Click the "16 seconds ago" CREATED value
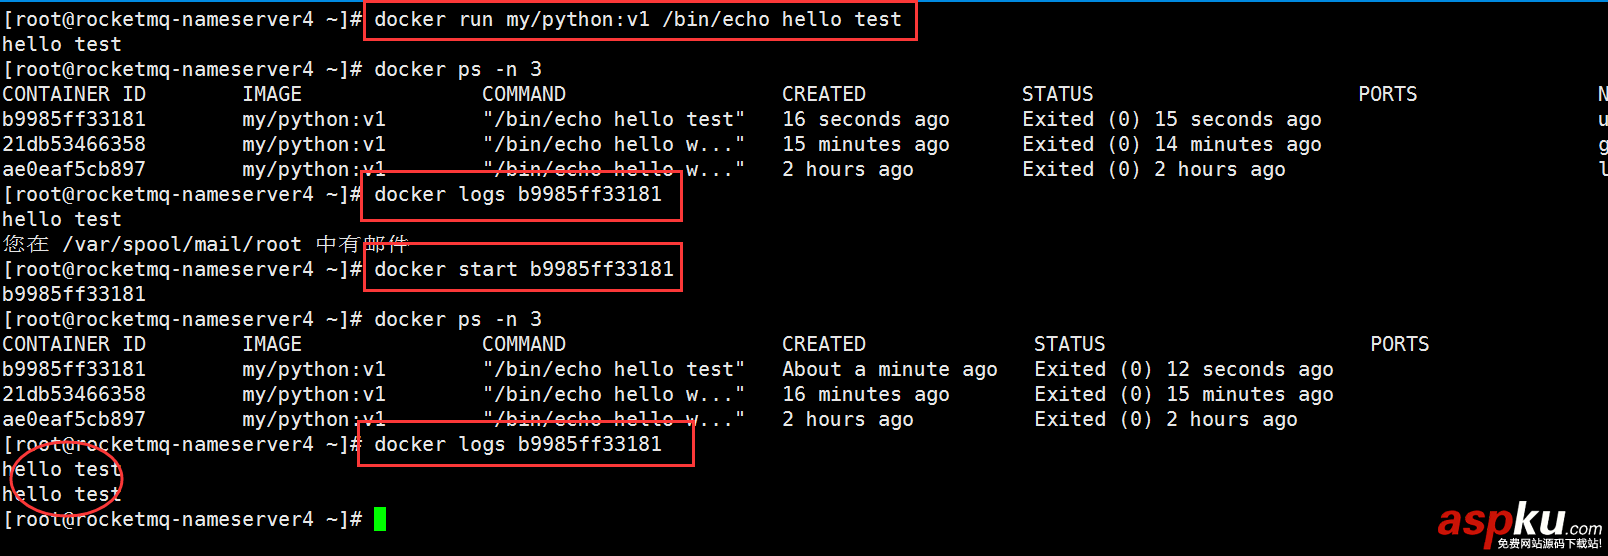The height and width of the screenshot is (556, 1608). tap(865, 119)
